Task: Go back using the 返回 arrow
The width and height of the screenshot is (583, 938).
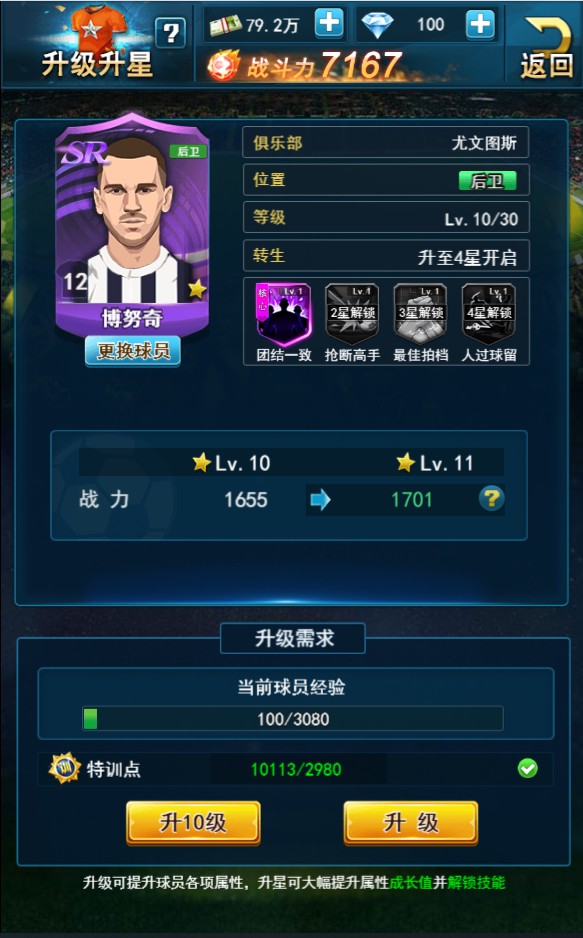Action: click(x=547, y=48)
